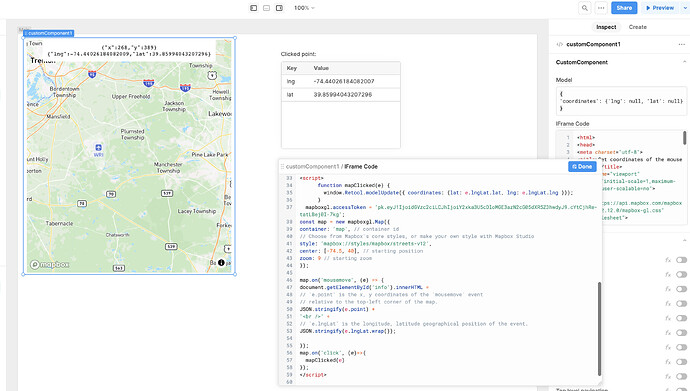Open the more options menu beside Share
690x391 pixels.
click(x=601, y=8)
